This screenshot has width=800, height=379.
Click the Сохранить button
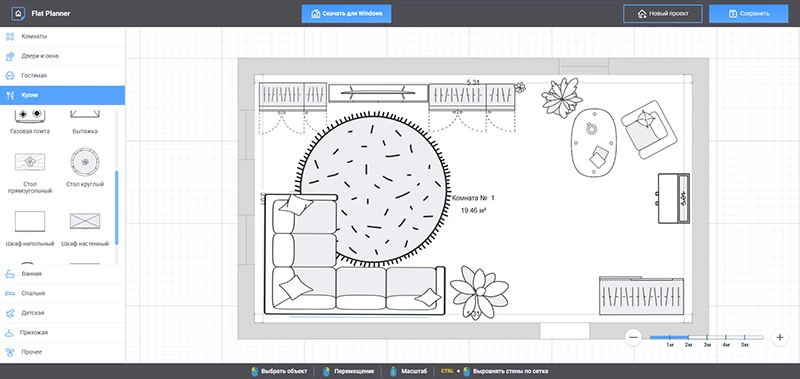click(x=748, y=14)
